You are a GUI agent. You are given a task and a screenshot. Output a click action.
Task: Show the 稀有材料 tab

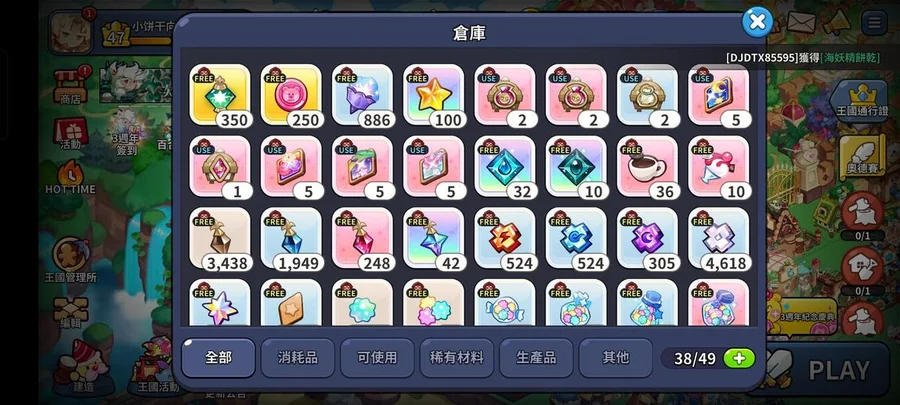[x=456, y=358]
